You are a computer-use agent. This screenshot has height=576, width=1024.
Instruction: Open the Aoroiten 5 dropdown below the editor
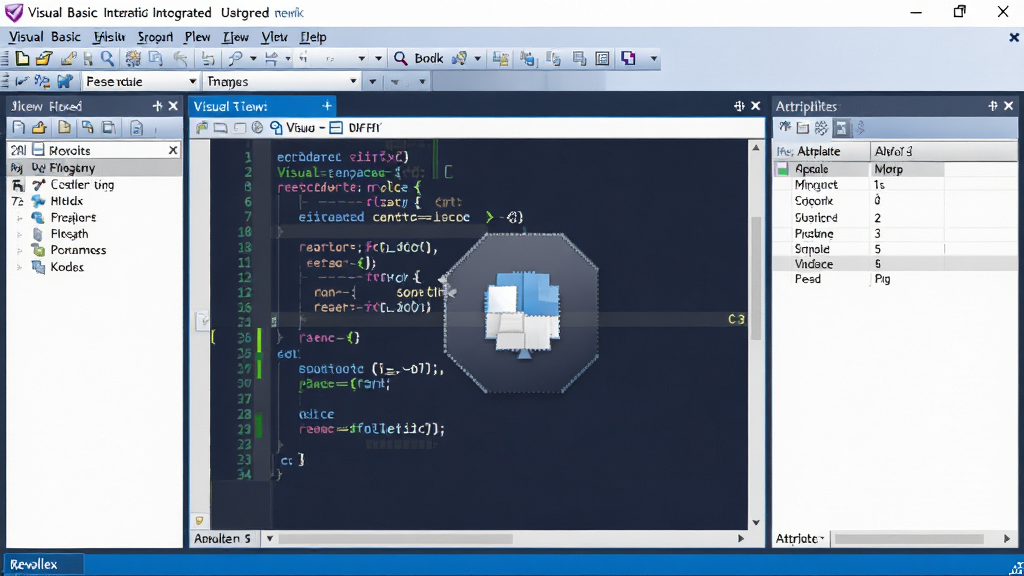tap(270, 539)
